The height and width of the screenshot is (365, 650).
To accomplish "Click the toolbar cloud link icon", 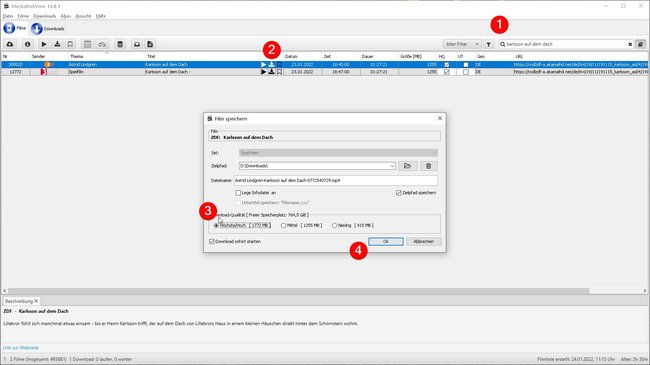I will [x=102, y=44].
